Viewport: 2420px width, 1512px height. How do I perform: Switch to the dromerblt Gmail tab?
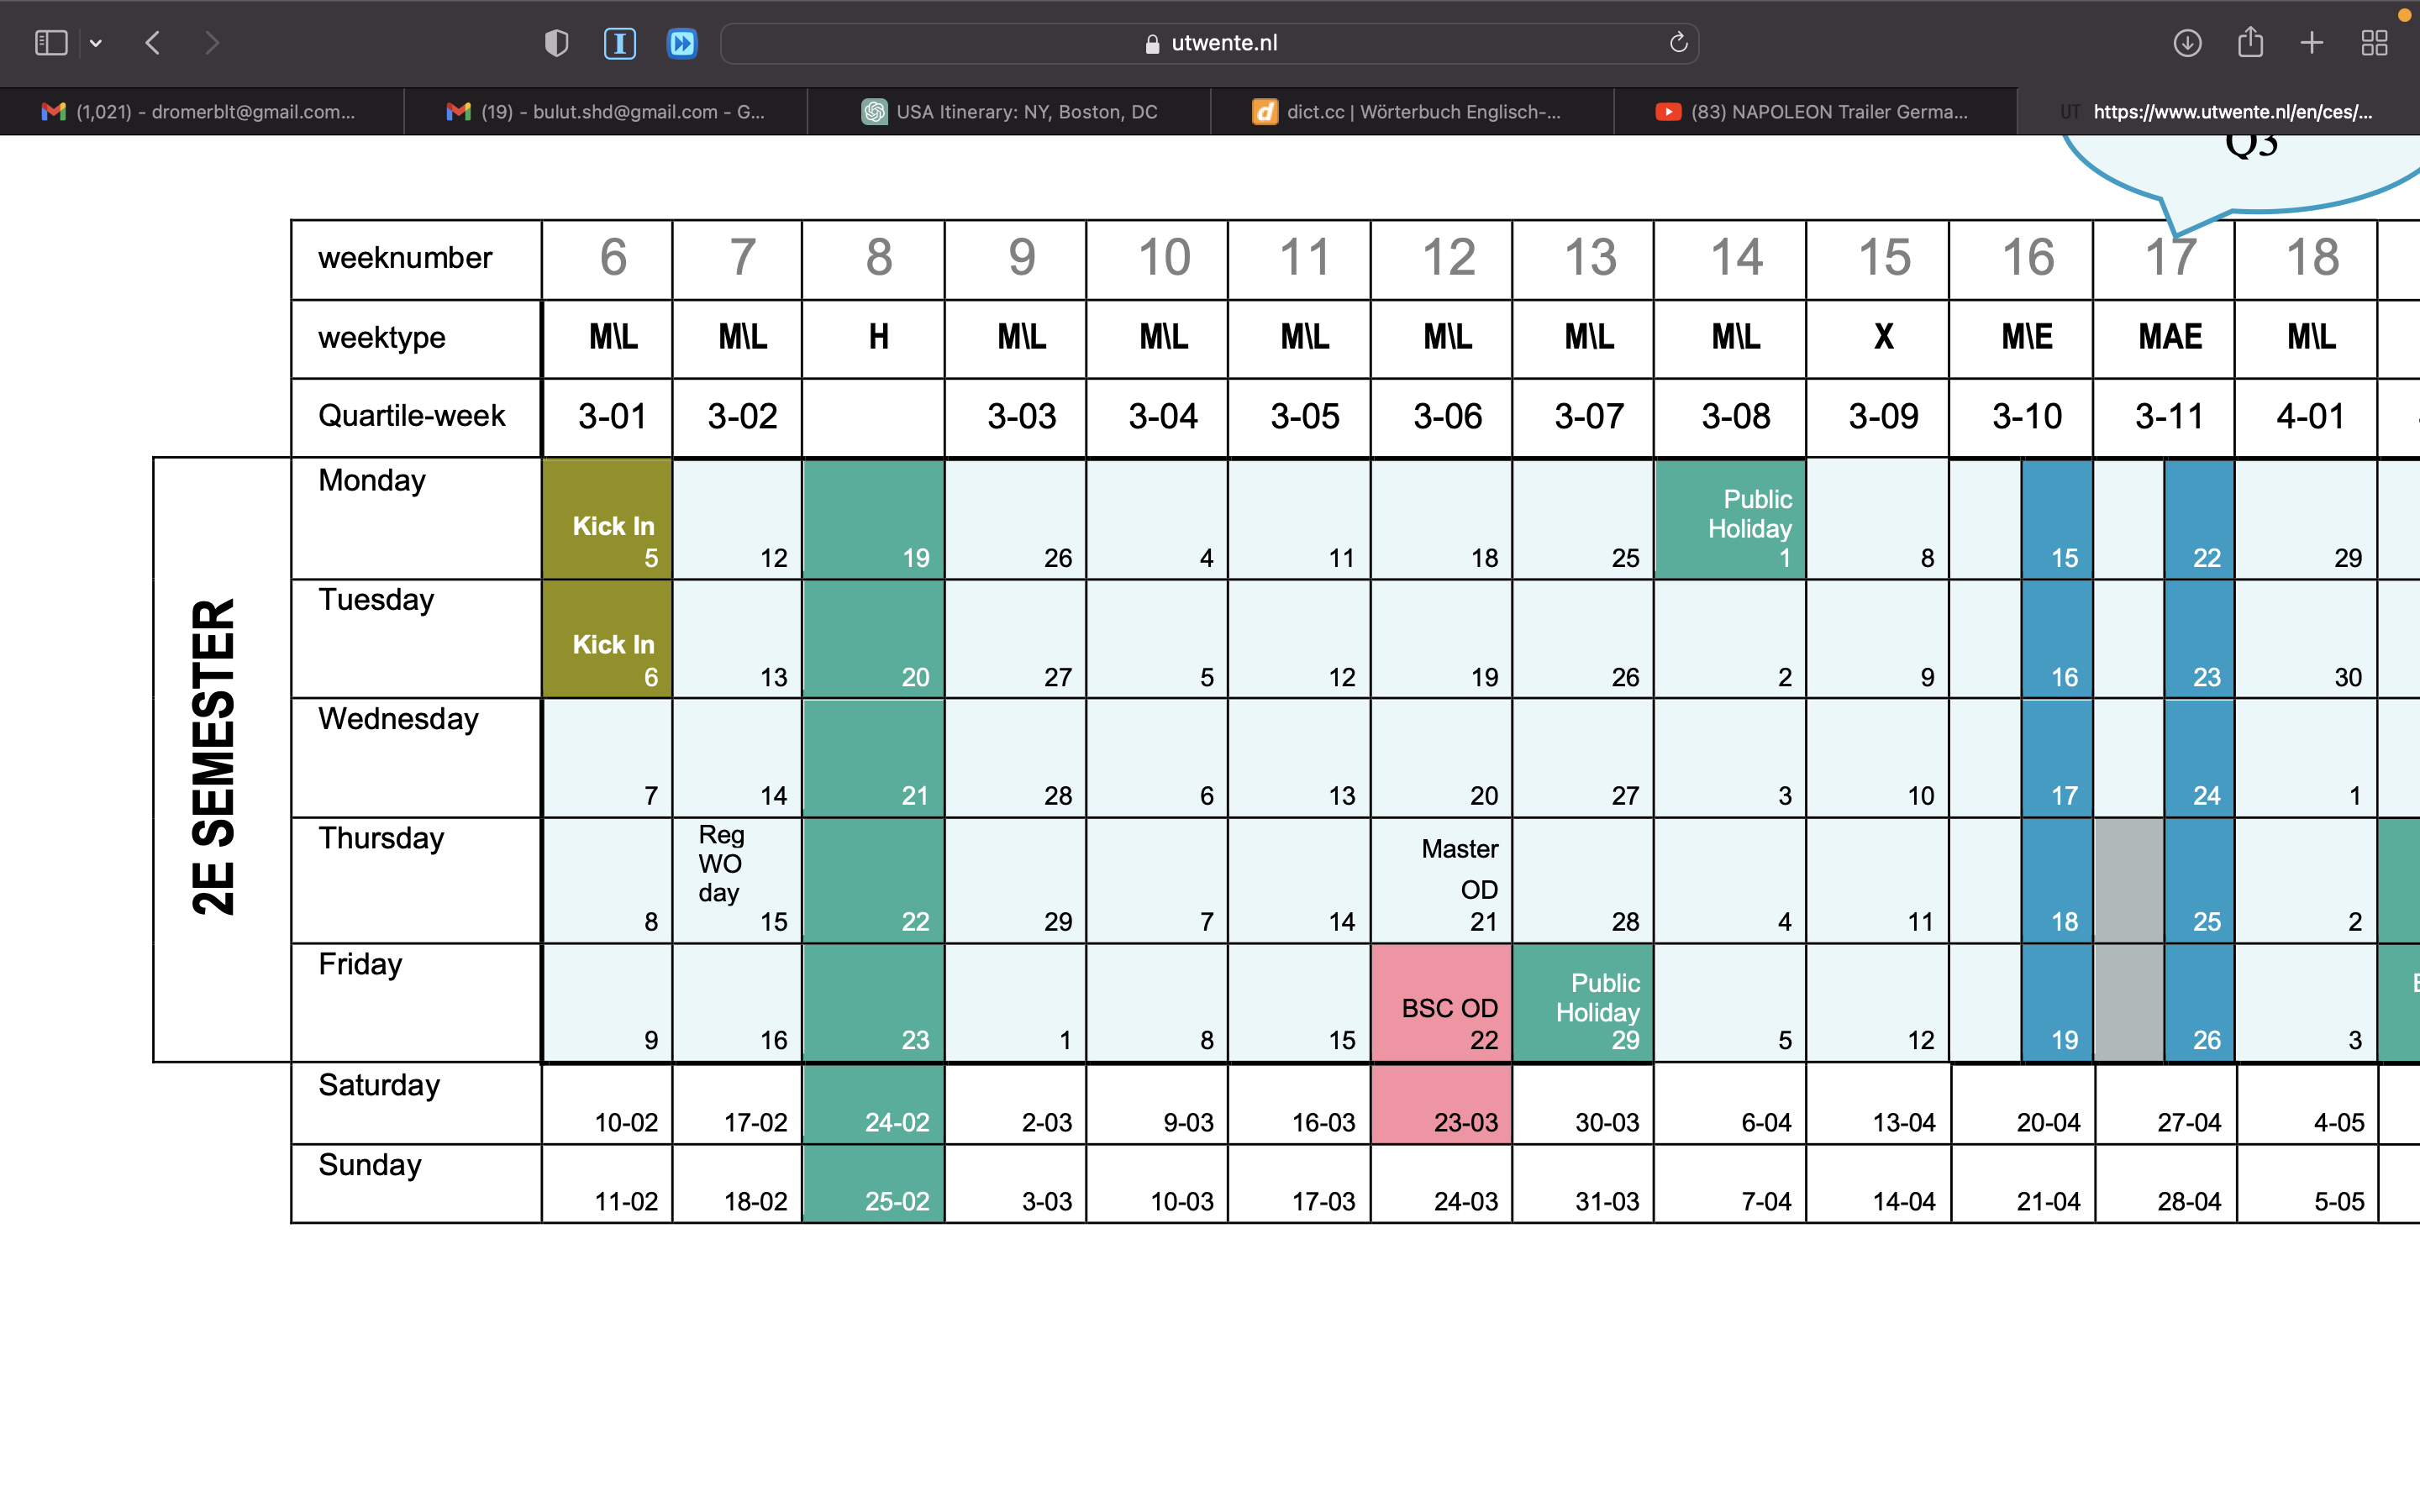click(x=201, y=112)
